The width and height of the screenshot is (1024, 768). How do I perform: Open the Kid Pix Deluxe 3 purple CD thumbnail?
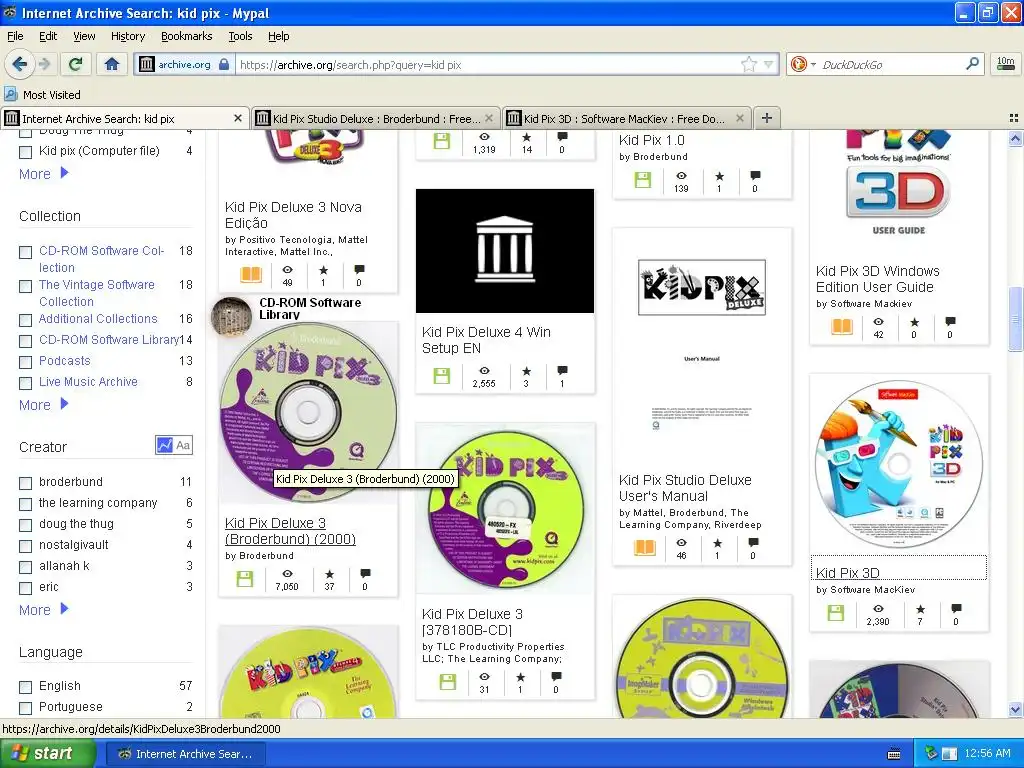coord(308,411)
